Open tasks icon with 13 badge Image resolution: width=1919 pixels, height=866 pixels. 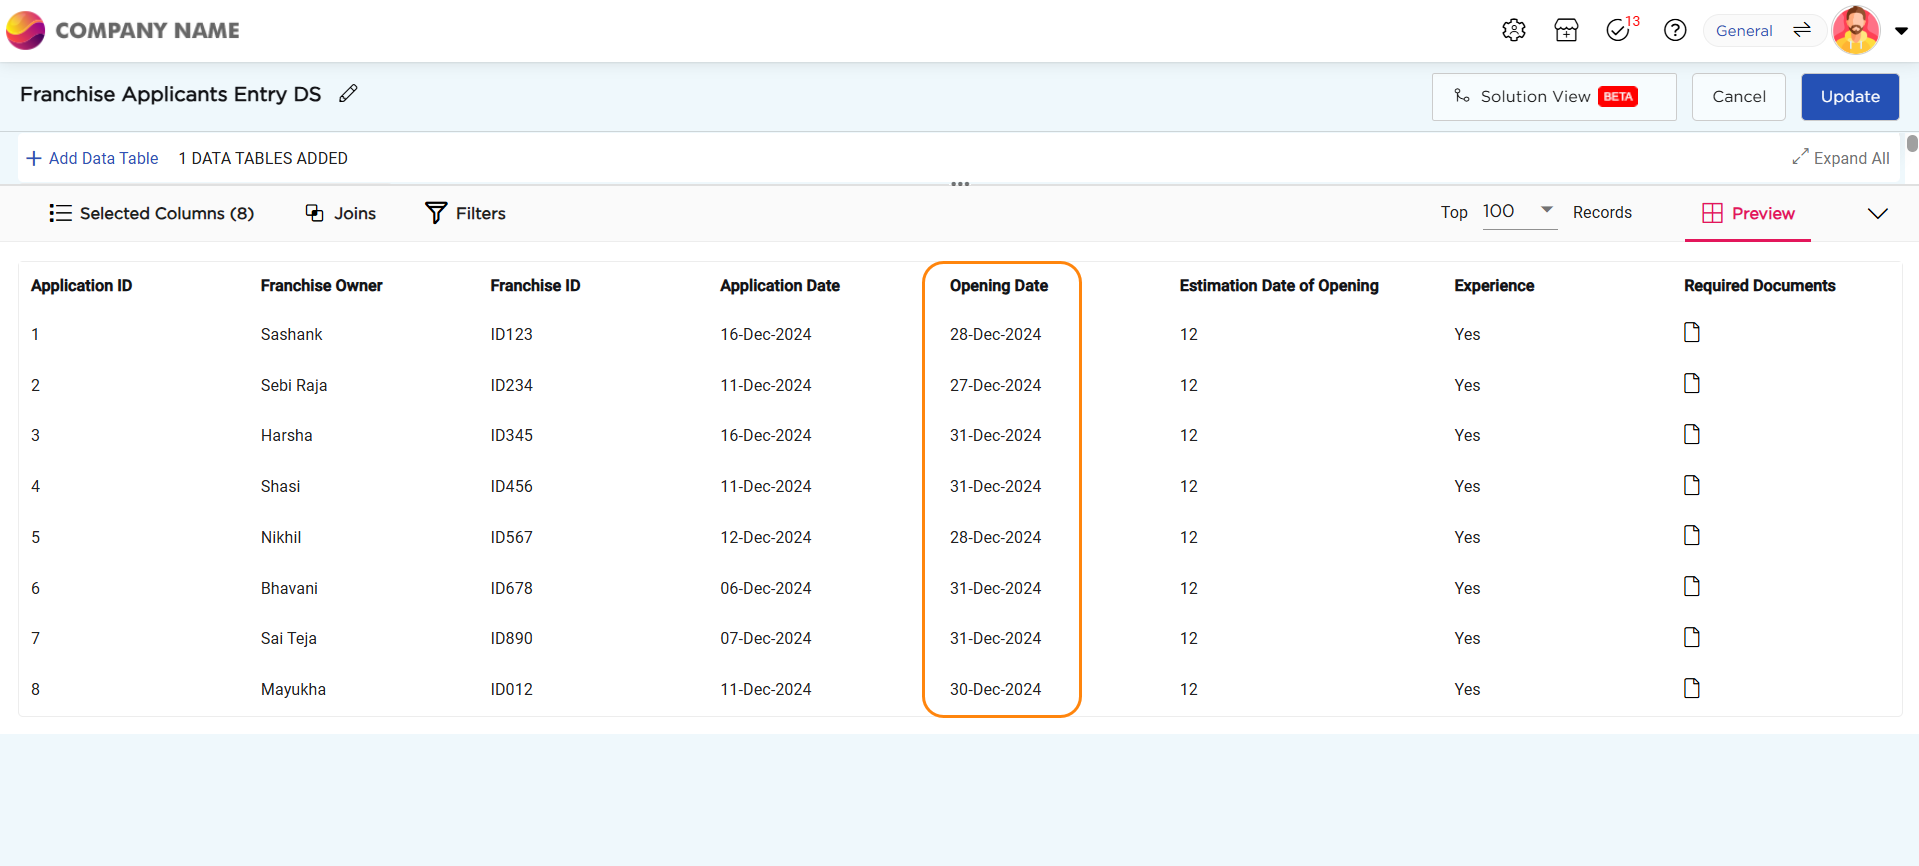pyautogui.click(x=1619, y=31)
